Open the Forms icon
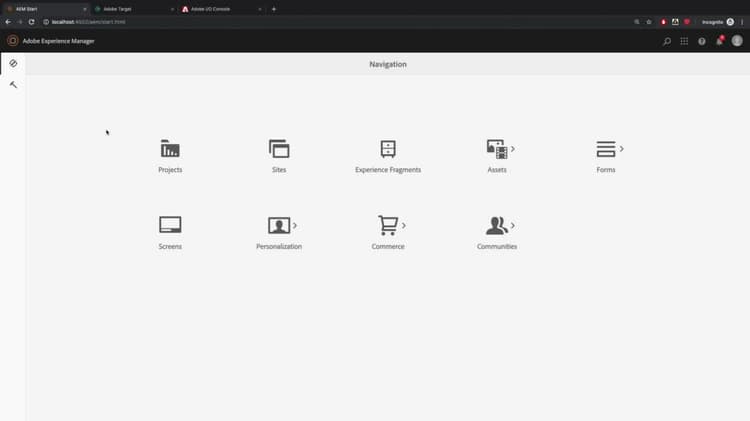This screenshot has width=750, height=421. pyautogui.click(x=606, y=149)
